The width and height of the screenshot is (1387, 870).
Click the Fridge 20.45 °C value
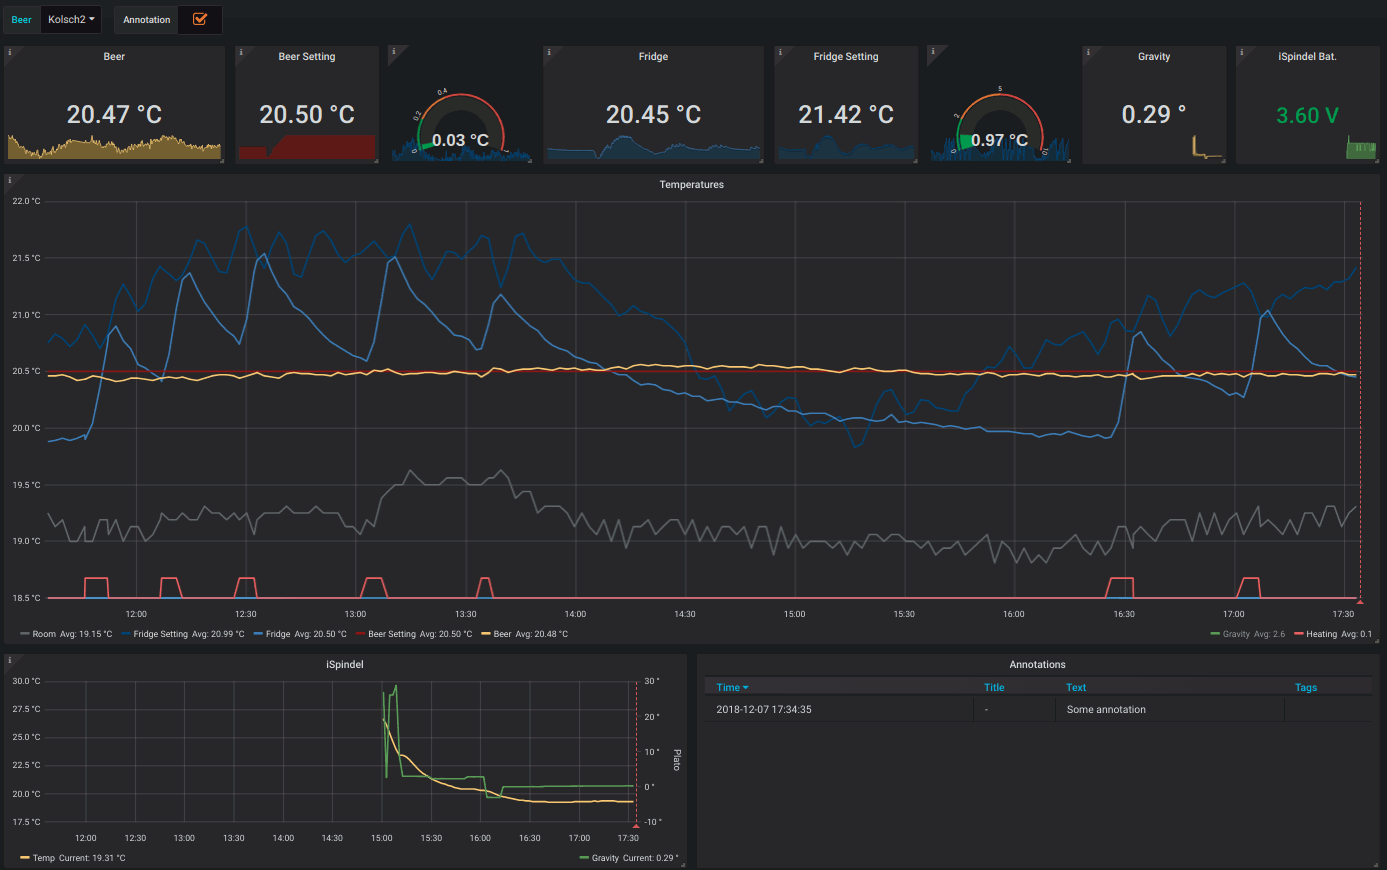[653, 115]
